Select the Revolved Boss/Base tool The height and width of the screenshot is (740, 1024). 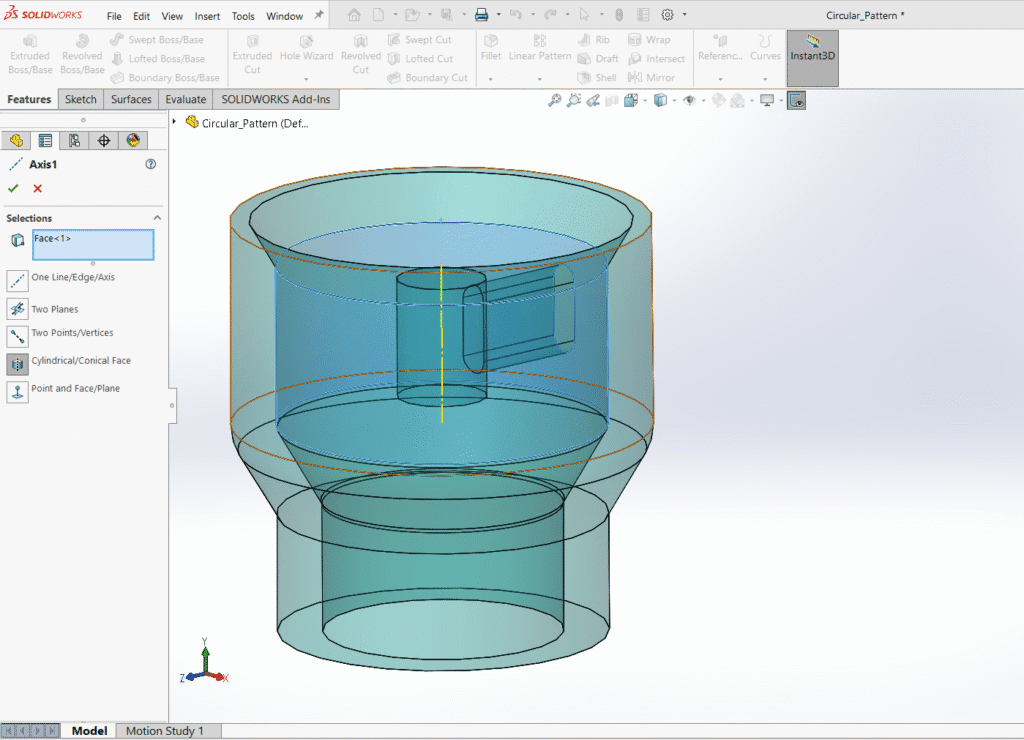click(82, 55)
